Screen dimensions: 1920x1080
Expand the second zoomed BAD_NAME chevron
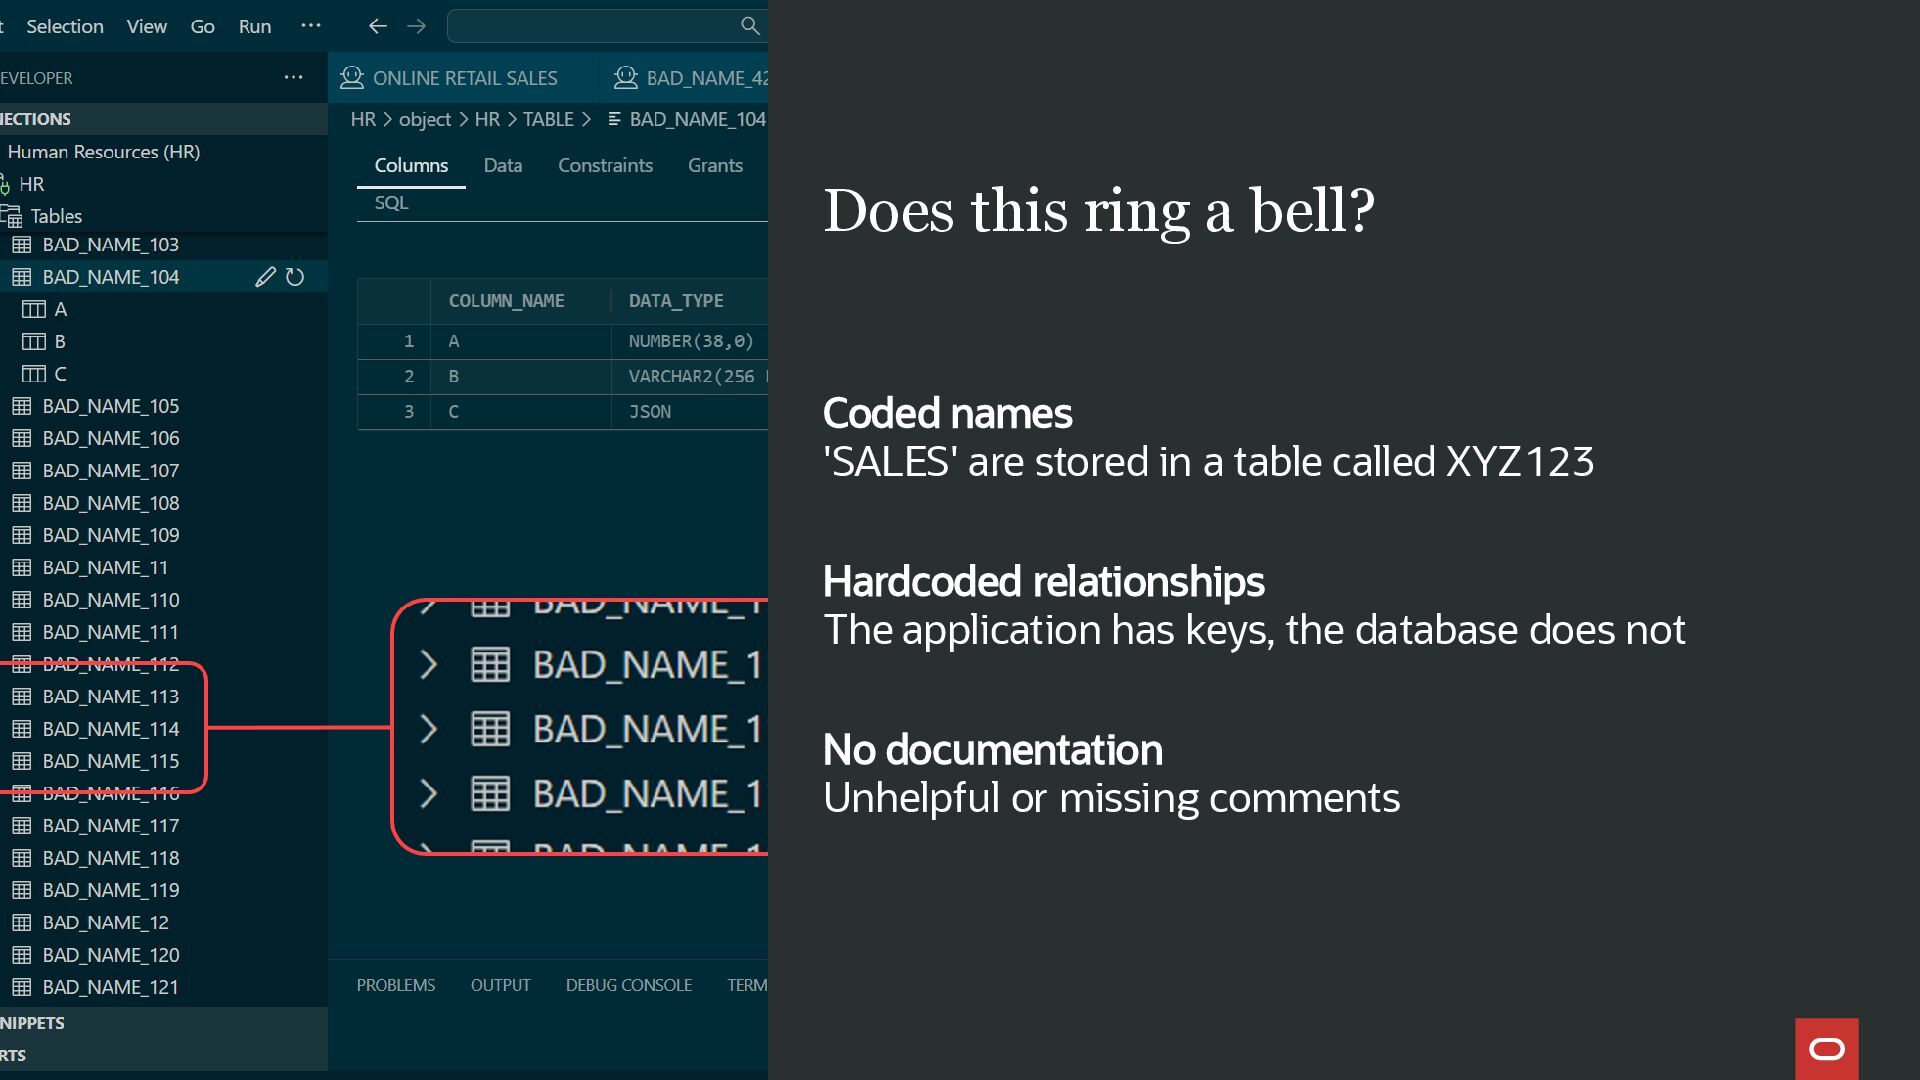click(x=428, y=729)
